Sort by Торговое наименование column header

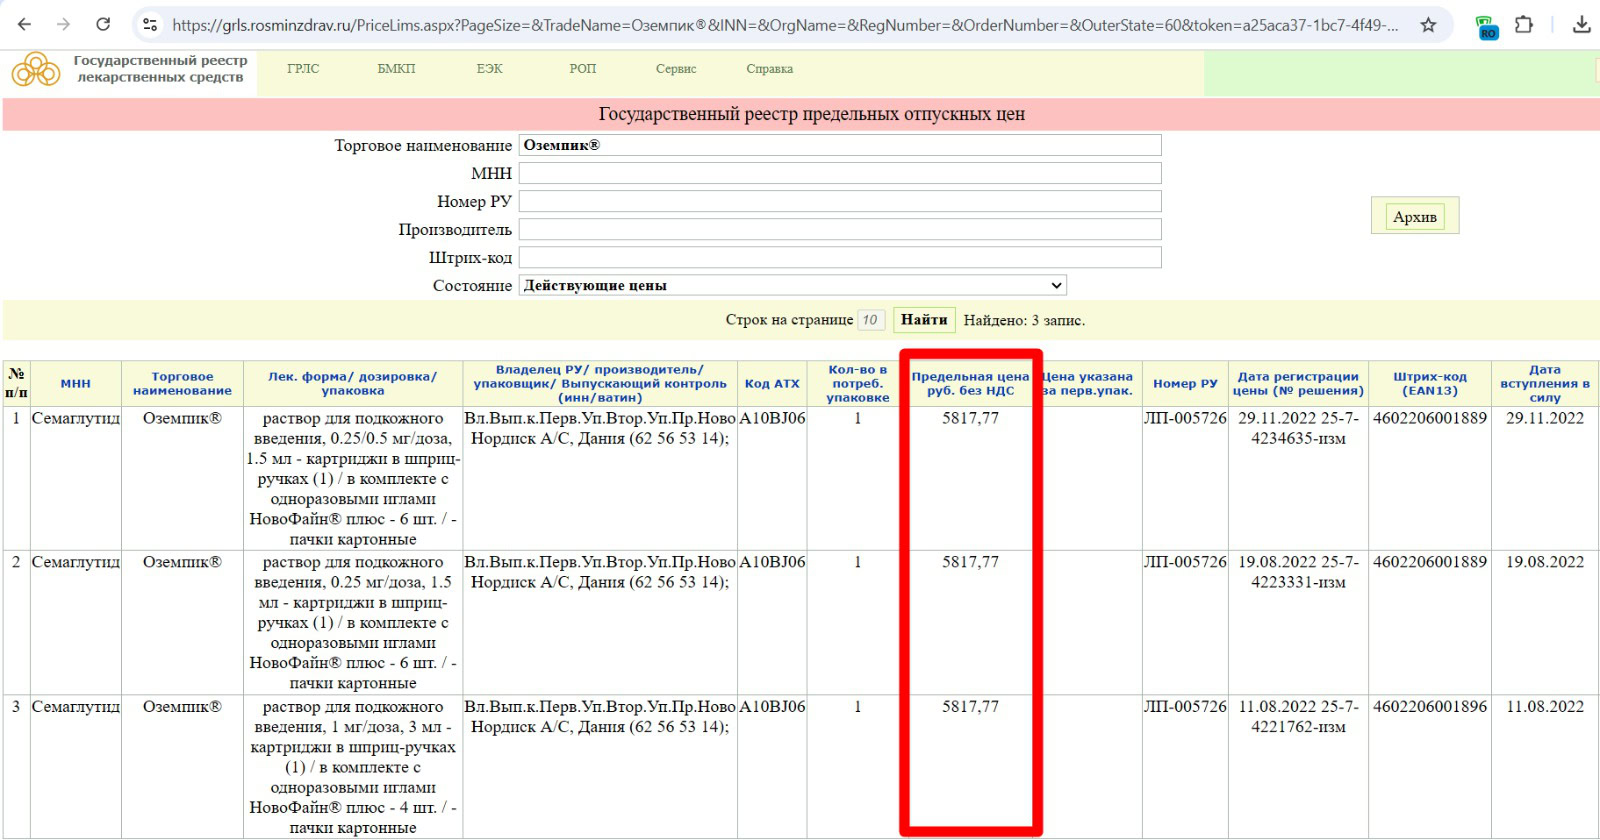[182, 383]
